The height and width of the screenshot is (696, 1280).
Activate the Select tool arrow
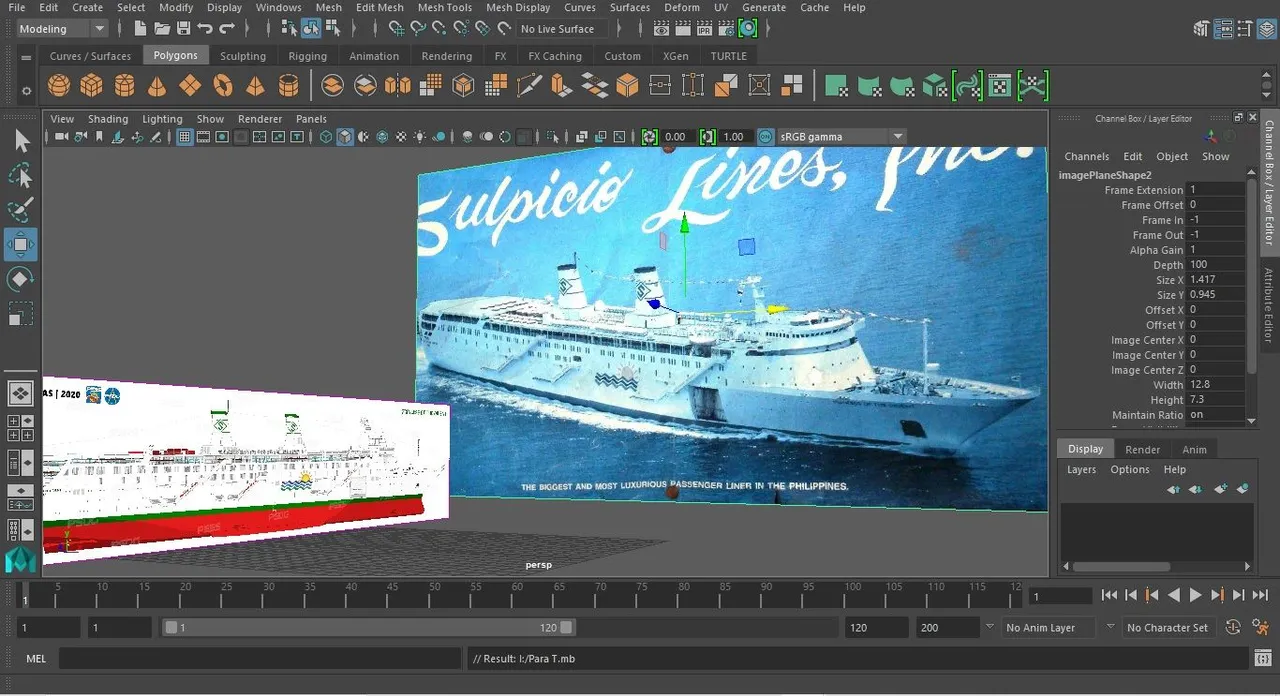pyautogui.click(x=20, y=142)
